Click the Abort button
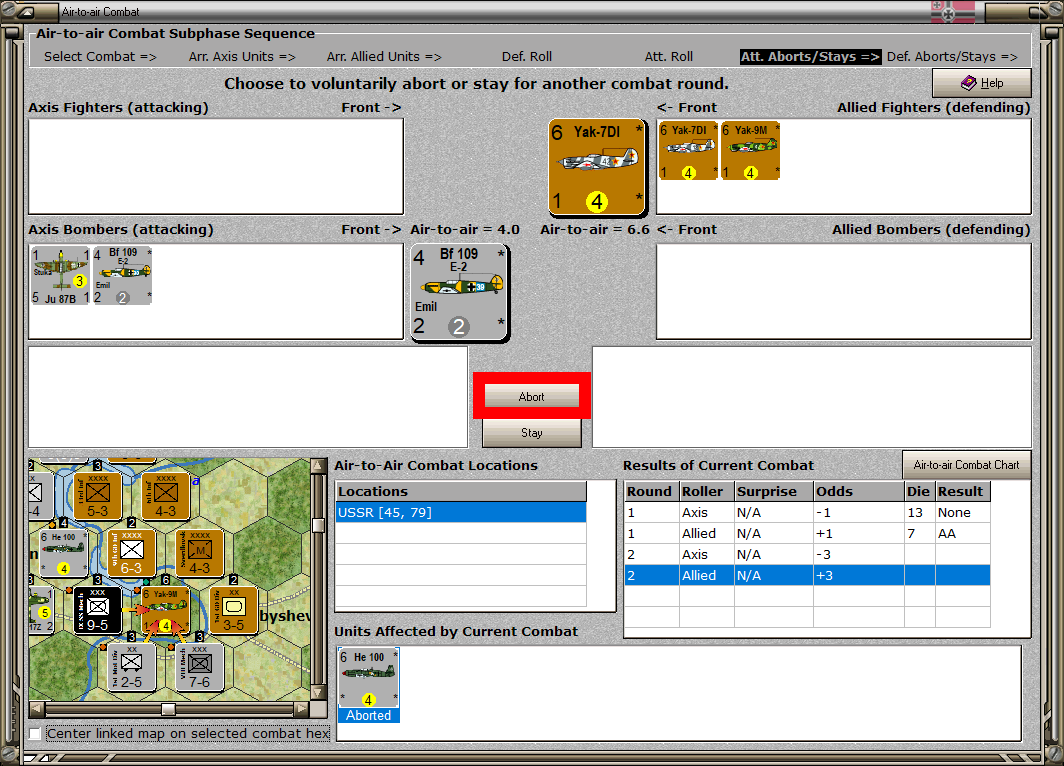 (x=531, y=396)
